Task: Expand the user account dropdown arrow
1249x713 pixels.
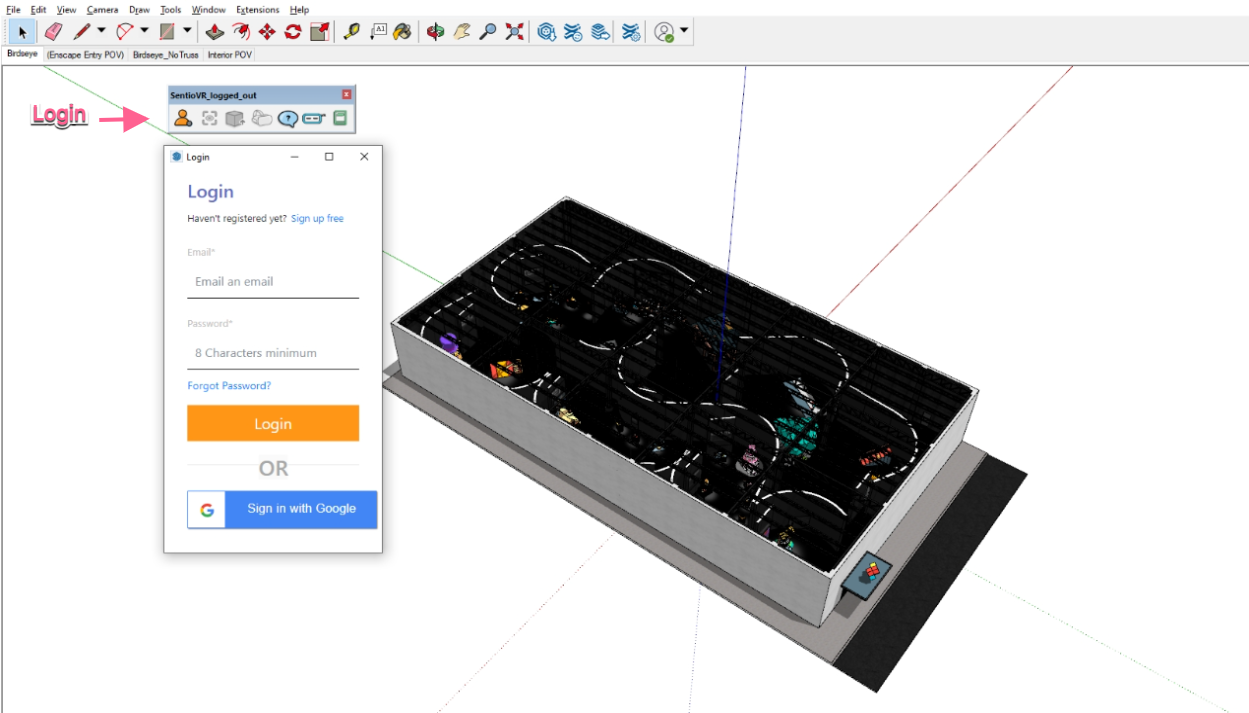Action: [x=684, y=32]
